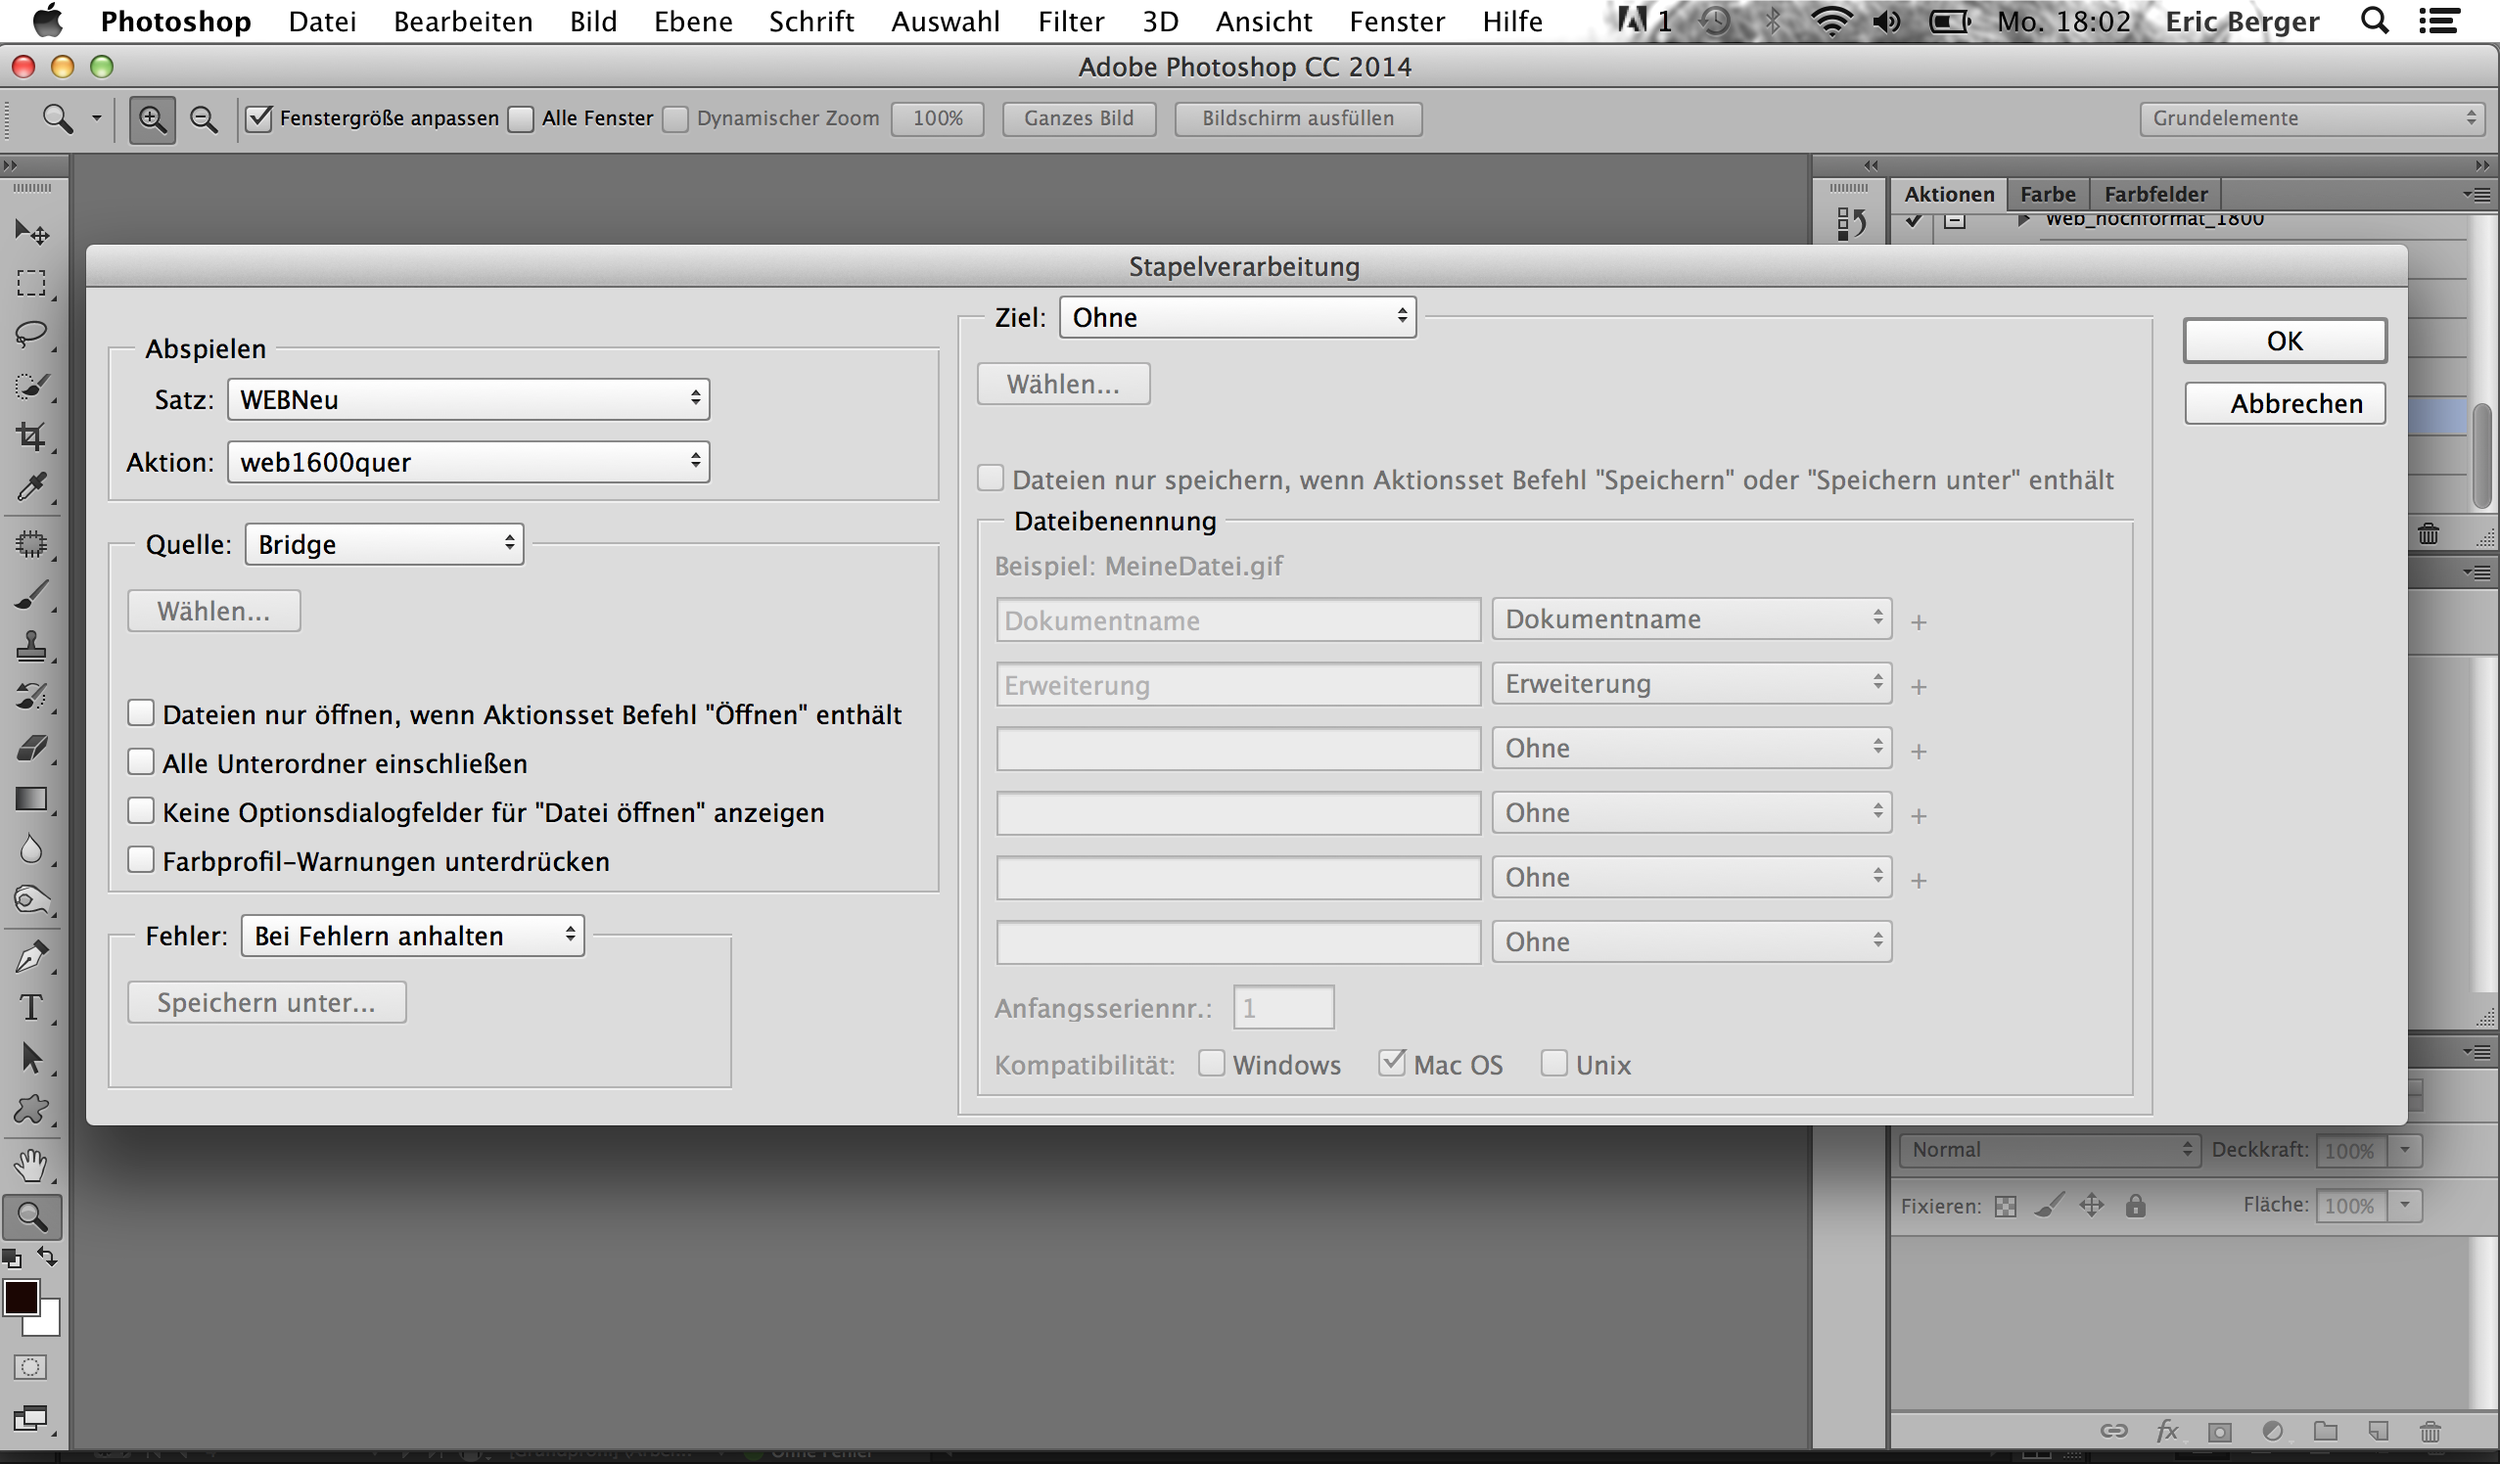Select the Brush tool
The width and height of the screenshot is (2500, 1464).
pos(32,596)
